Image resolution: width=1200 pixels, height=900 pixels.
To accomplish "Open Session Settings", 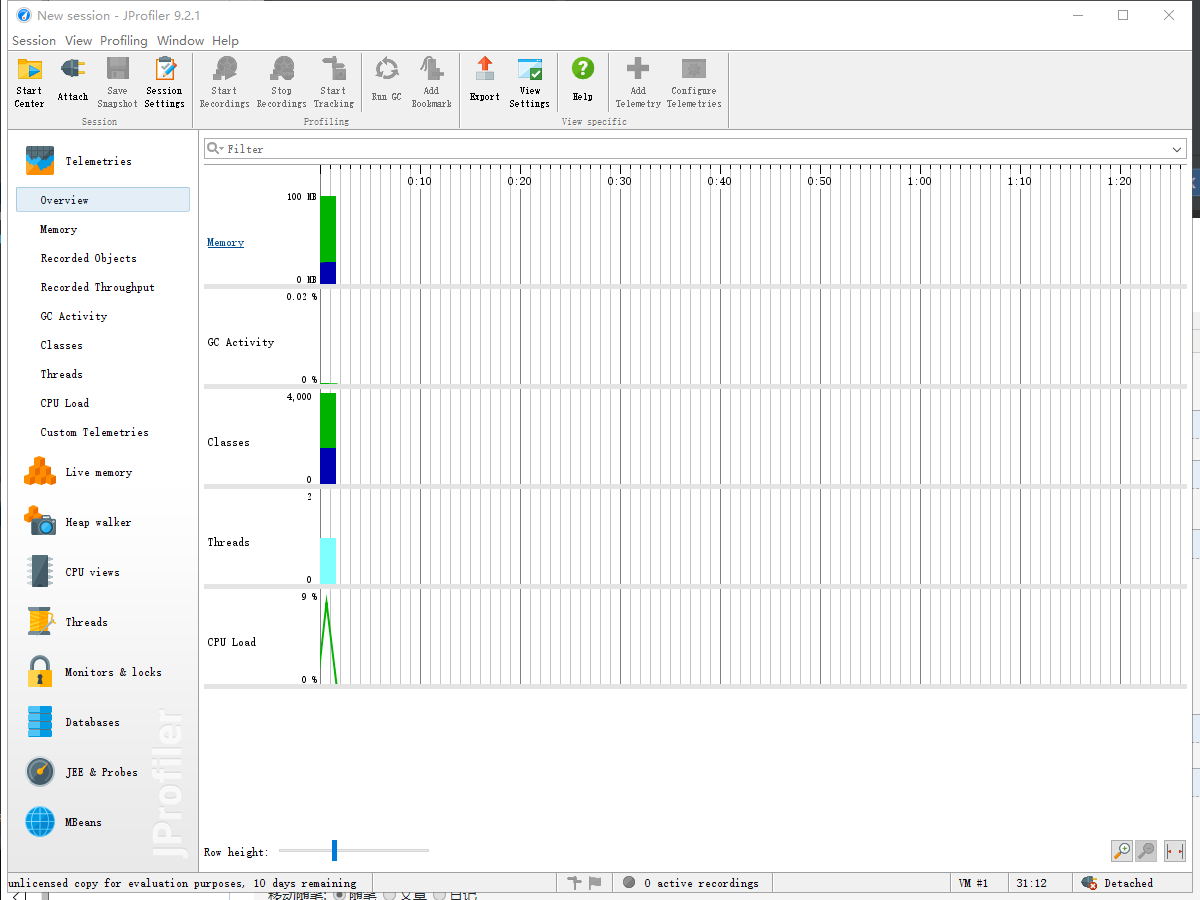I will click(x=165, y=82).
